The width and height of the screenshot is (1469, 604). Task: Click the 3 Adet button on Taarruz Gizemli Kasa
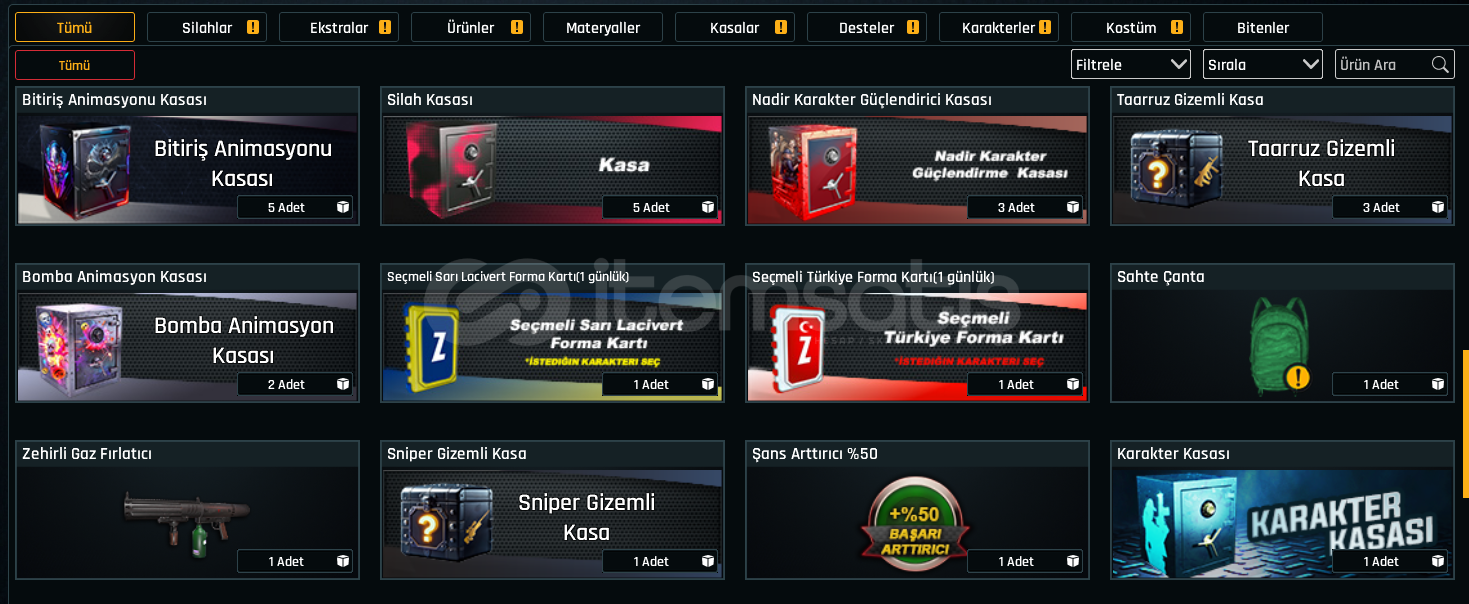click(1390, 207)
